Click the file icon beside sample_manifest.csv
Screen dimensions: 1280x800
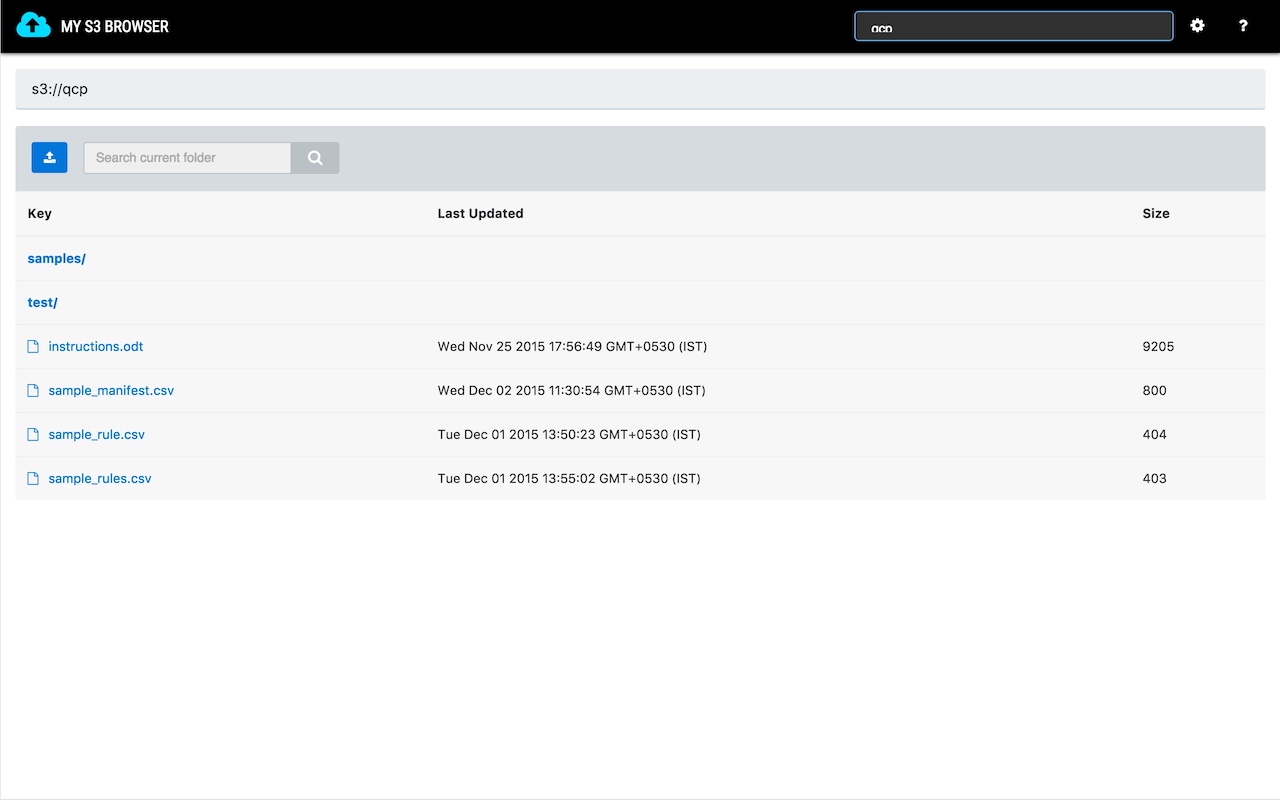point(33,390)
